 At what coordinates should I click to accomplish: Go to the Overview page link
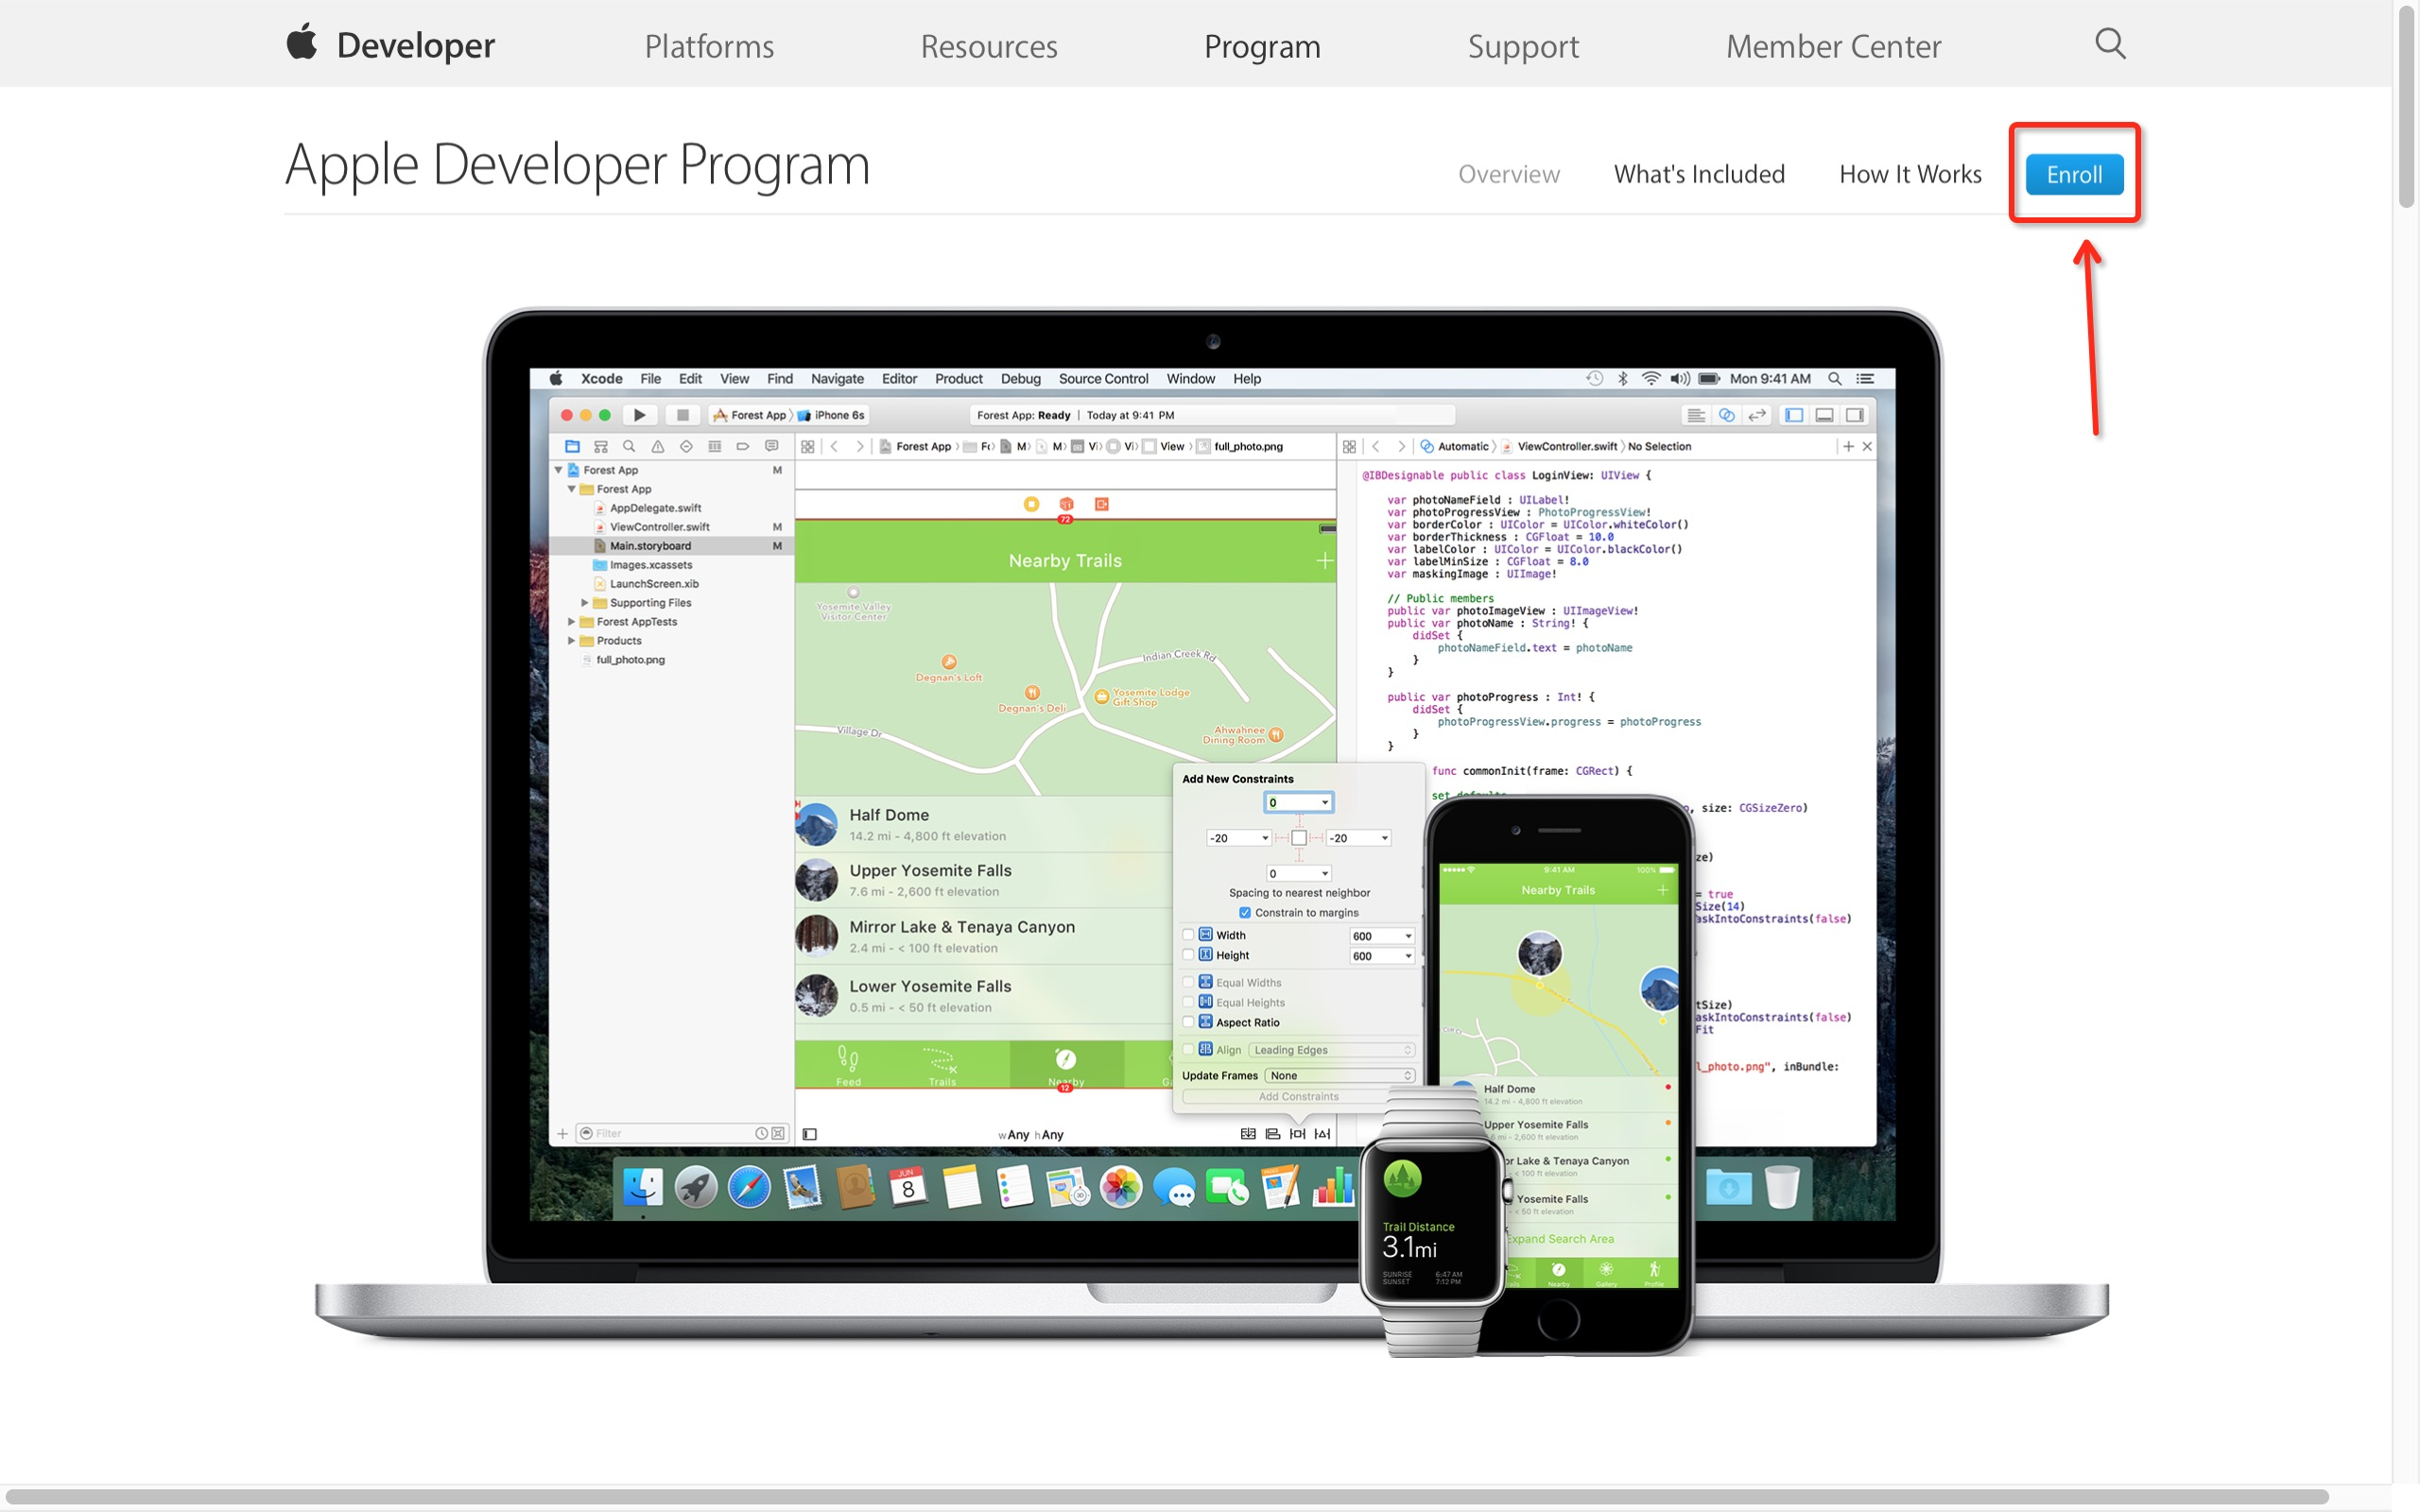(x=1508, y=174)
